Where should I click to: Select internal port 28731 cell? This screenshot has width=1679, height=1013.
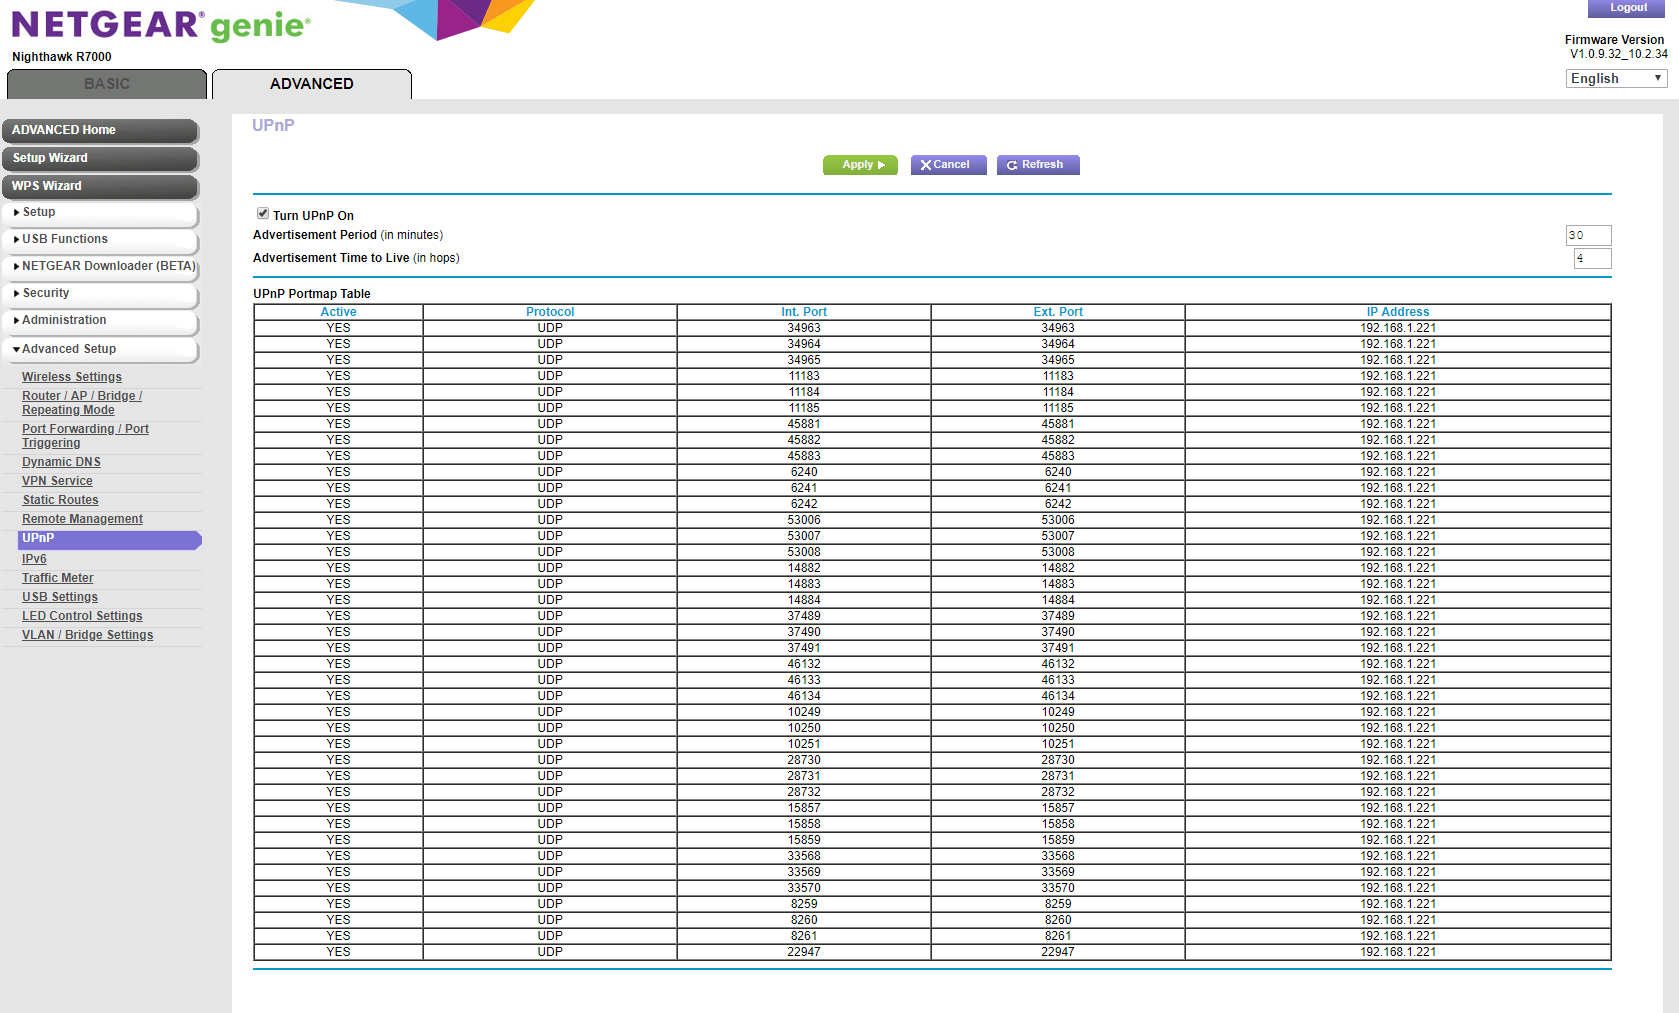coord(804,776)
